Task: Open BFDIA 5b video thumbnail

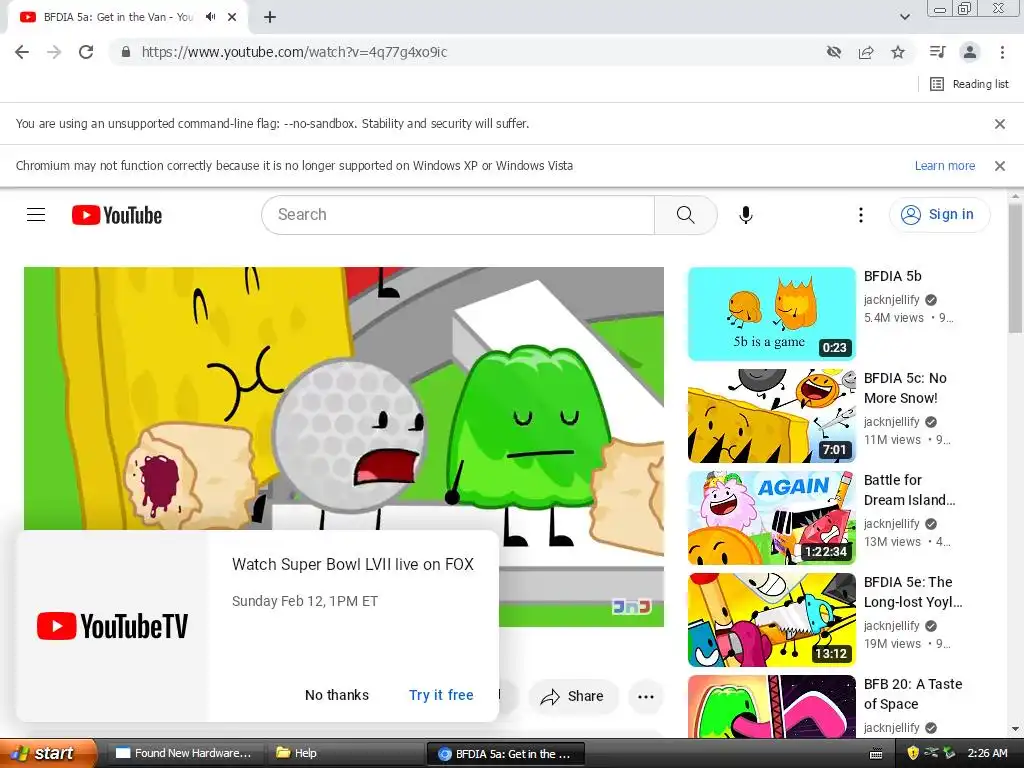Action: coord(772,314)
